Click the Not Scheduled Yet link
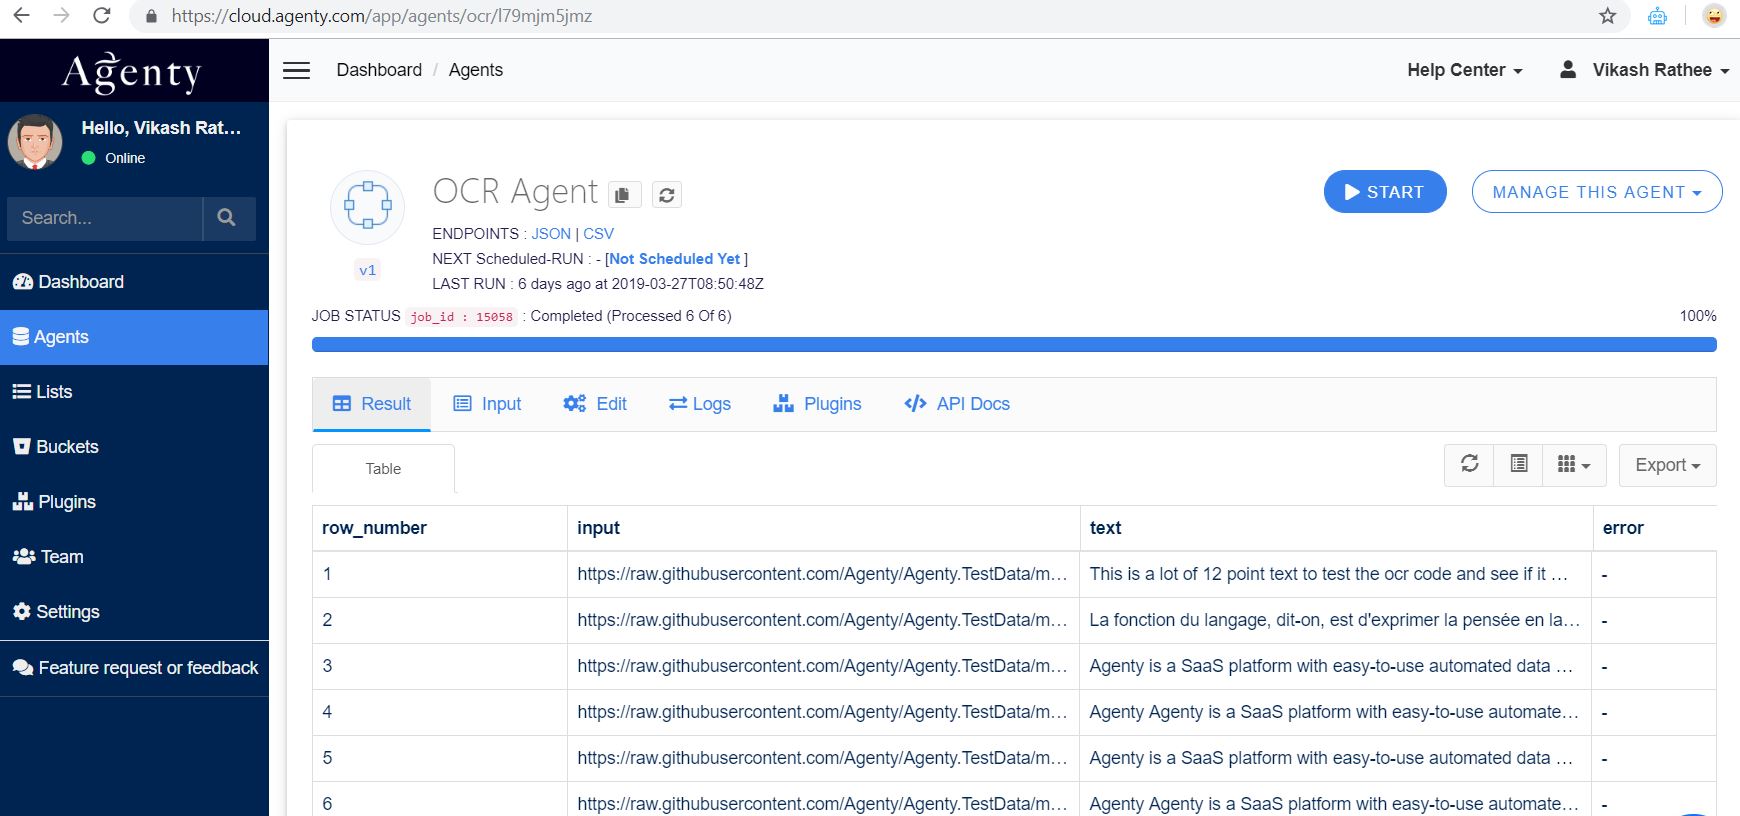The image size is (1740, 816). click(x=675, y=259)
